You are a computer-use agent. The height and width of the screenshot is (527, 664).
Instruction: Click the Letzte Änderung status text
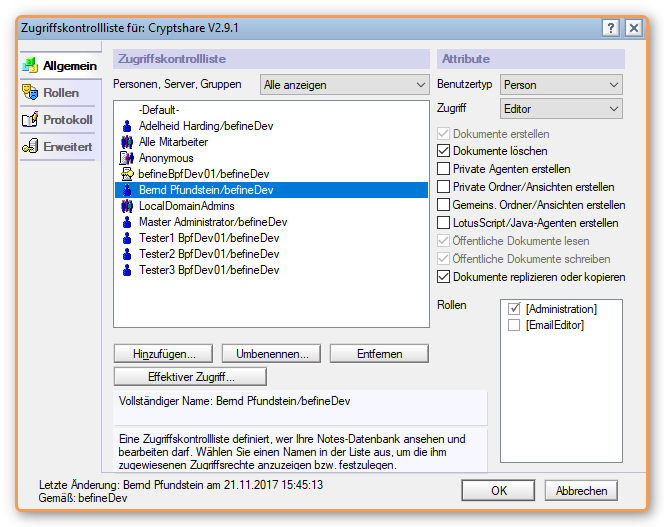pos(180,485)
